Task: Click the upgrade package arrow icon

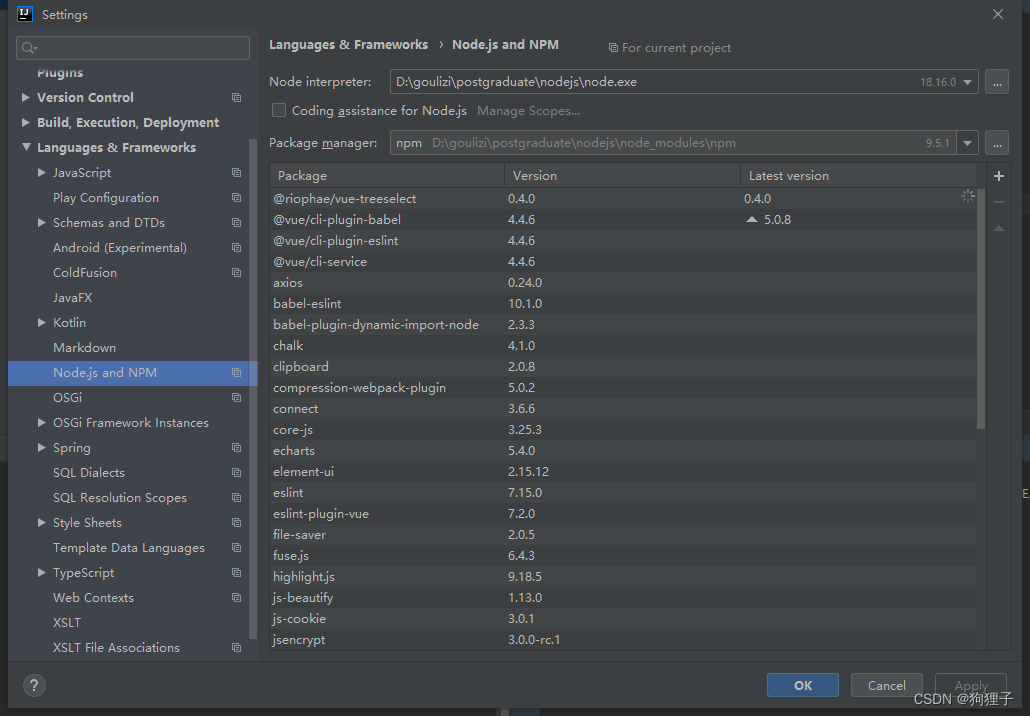Action: pos(998,228)
